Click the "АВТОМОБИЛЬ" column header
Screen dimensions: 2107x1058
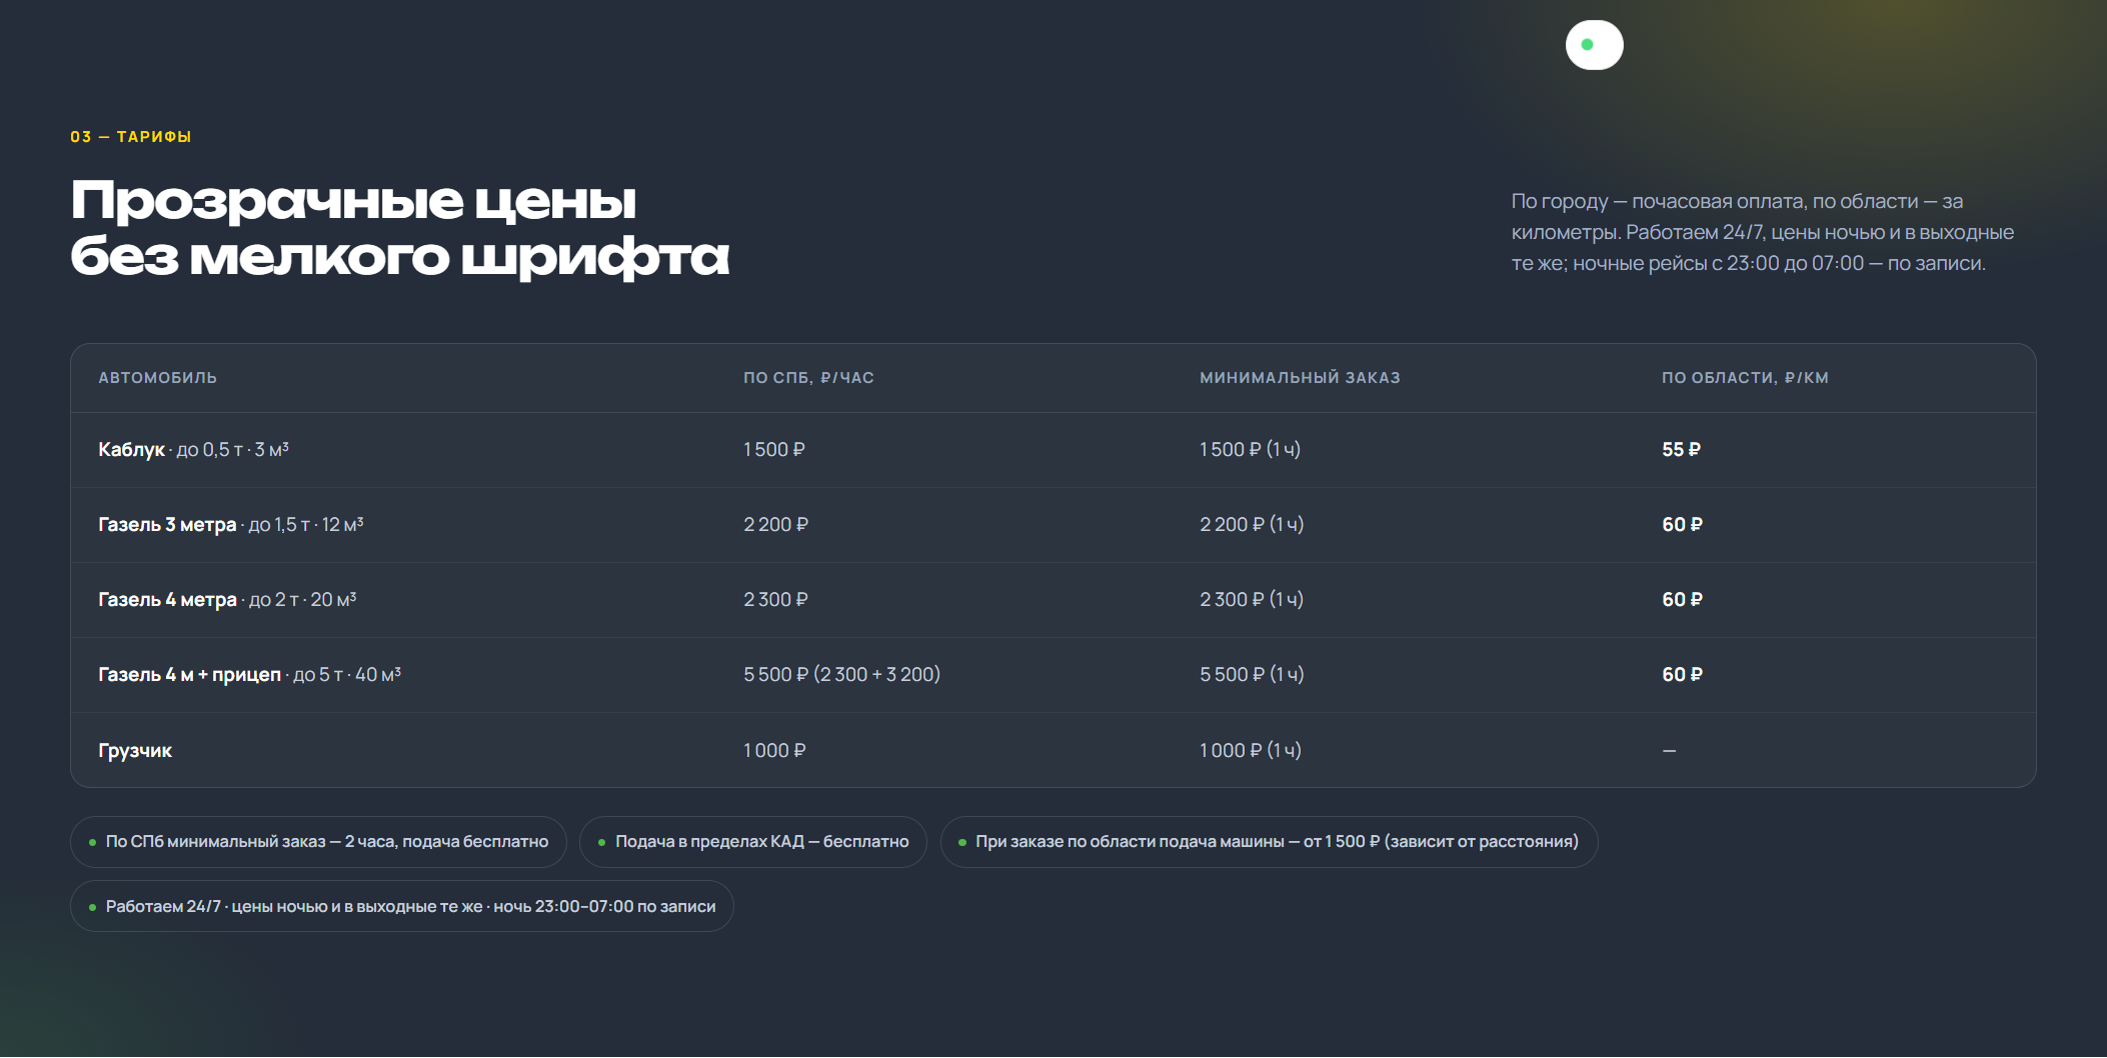158,378
